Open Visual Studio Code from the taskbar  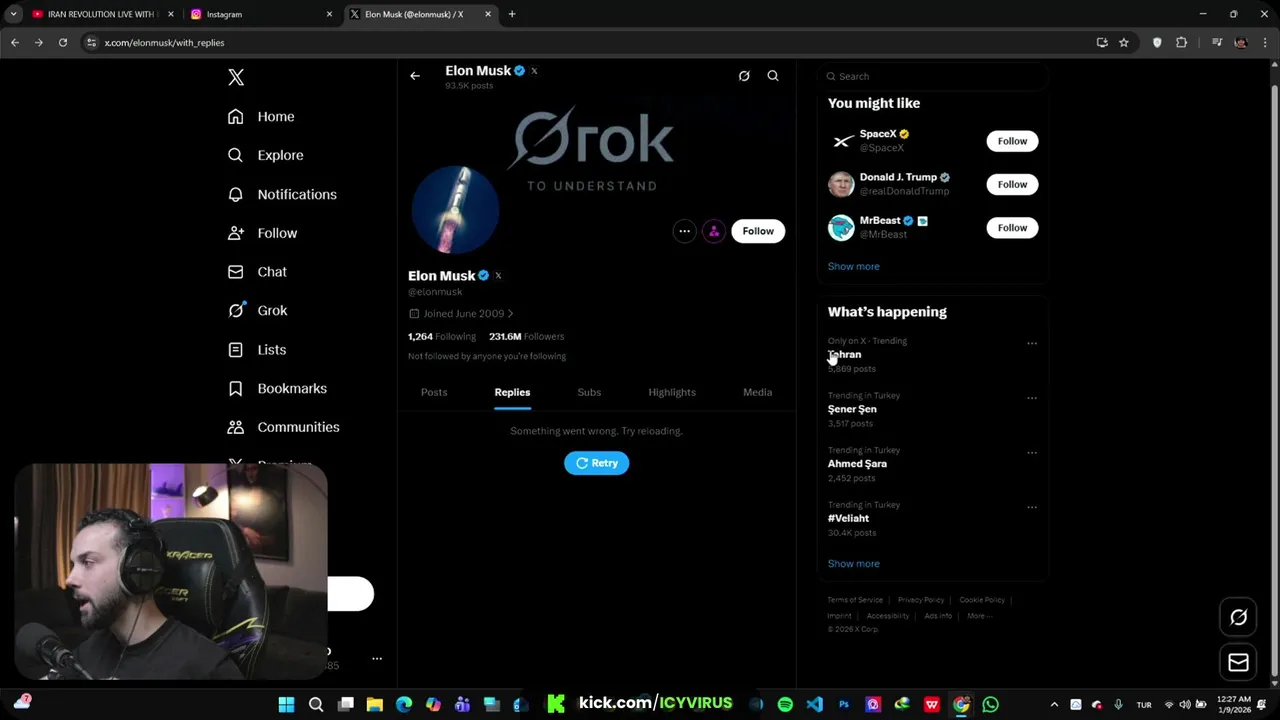(815, 705)
